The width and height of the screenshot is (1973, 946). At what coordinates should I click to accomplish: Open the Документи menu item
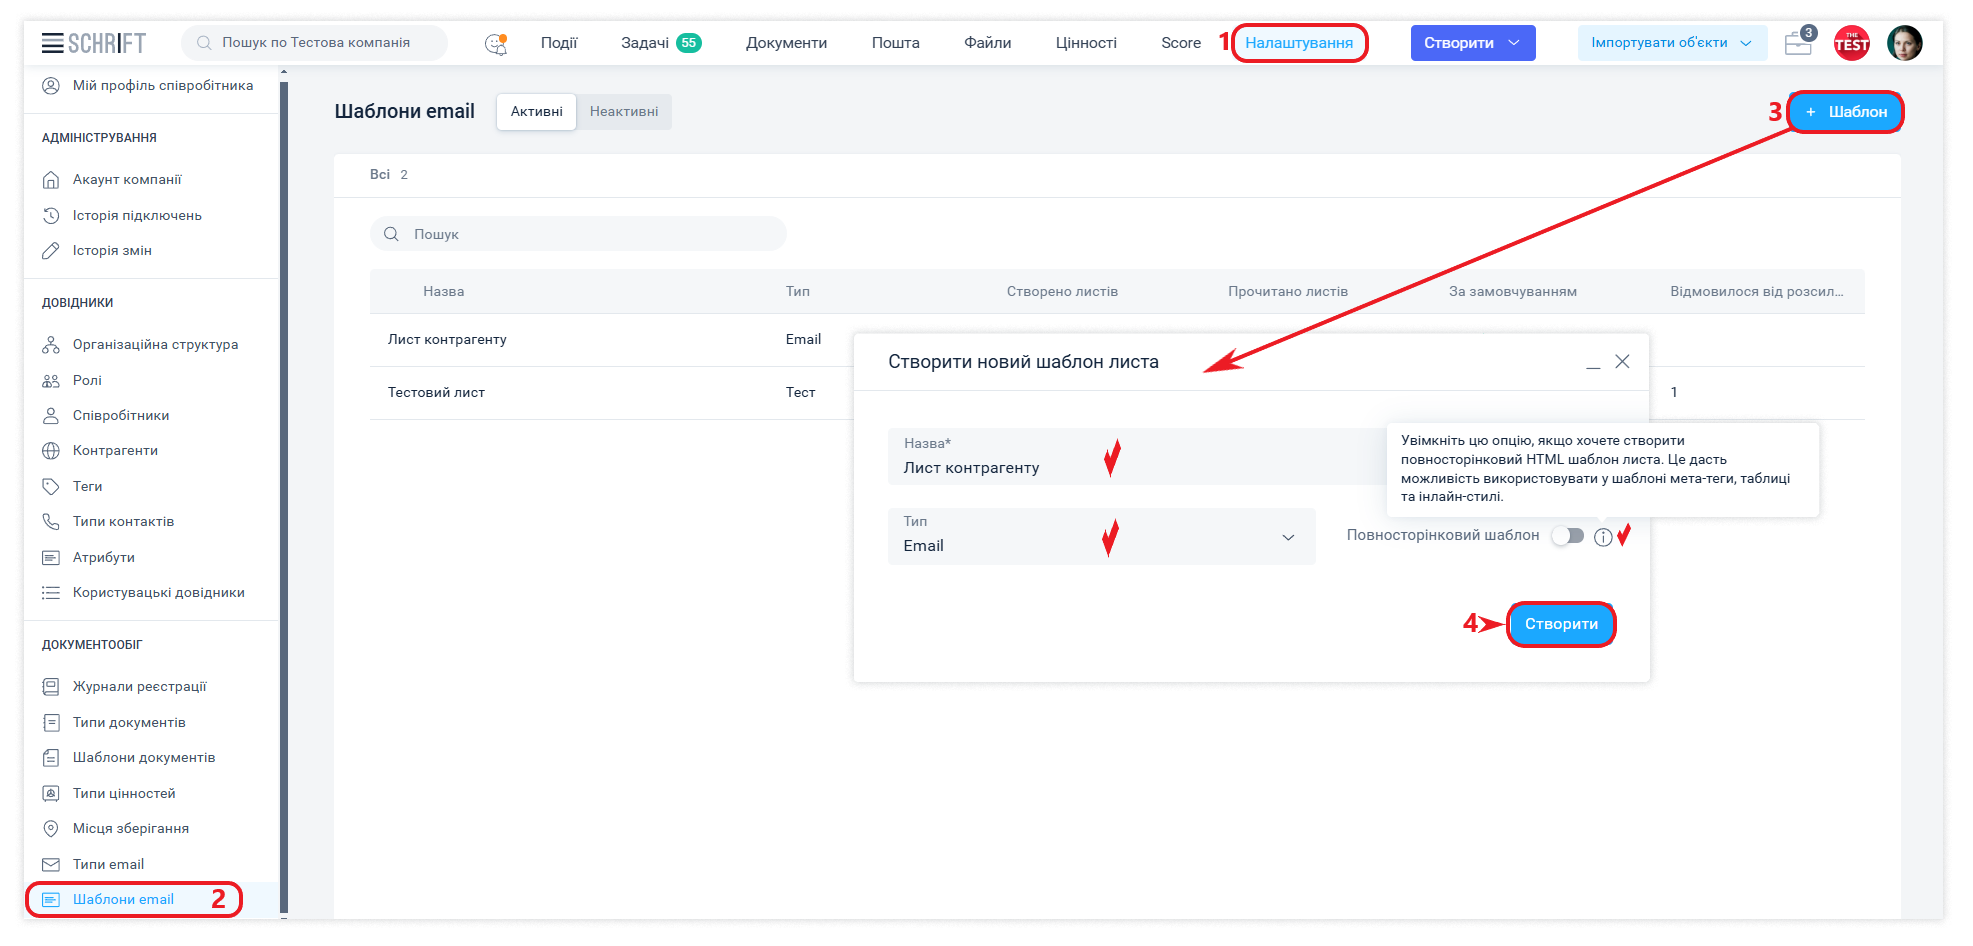pos(786,43)
